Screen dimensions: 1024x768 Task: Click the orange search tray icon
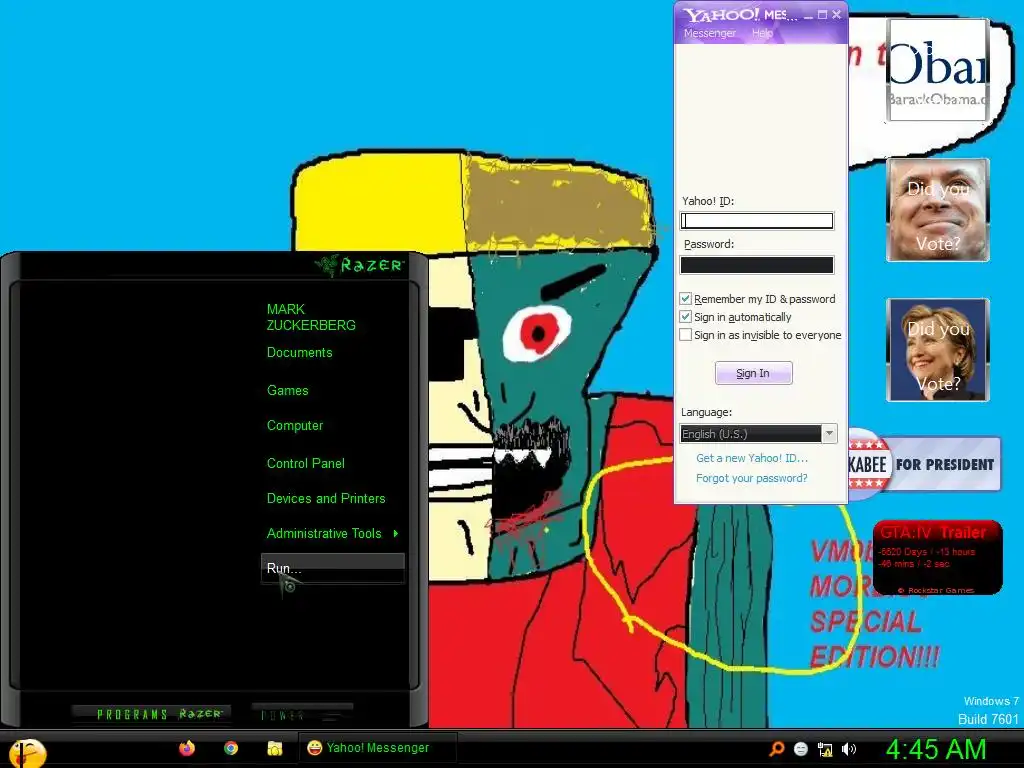(776, 749)
